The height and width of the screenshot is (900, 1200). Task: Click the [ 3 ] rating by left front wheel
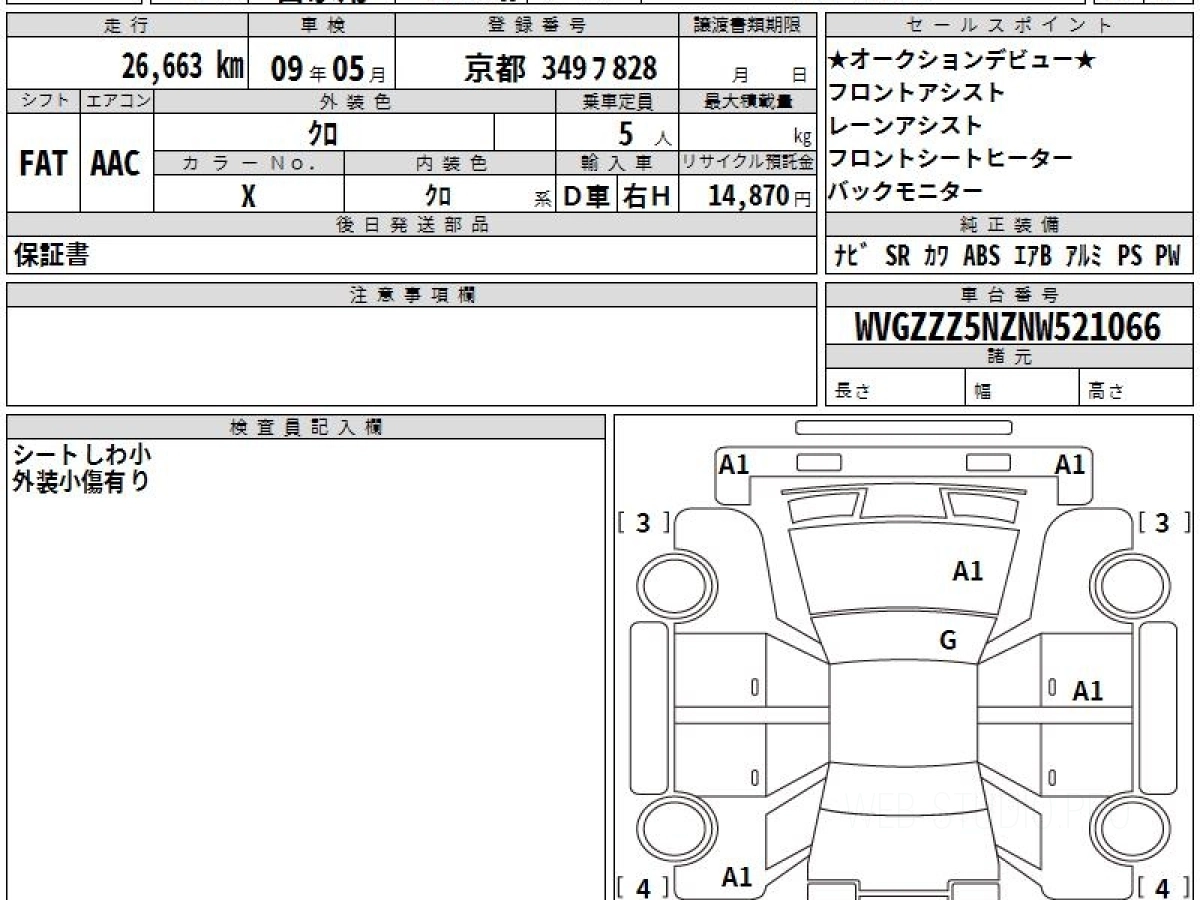point(643,523)
